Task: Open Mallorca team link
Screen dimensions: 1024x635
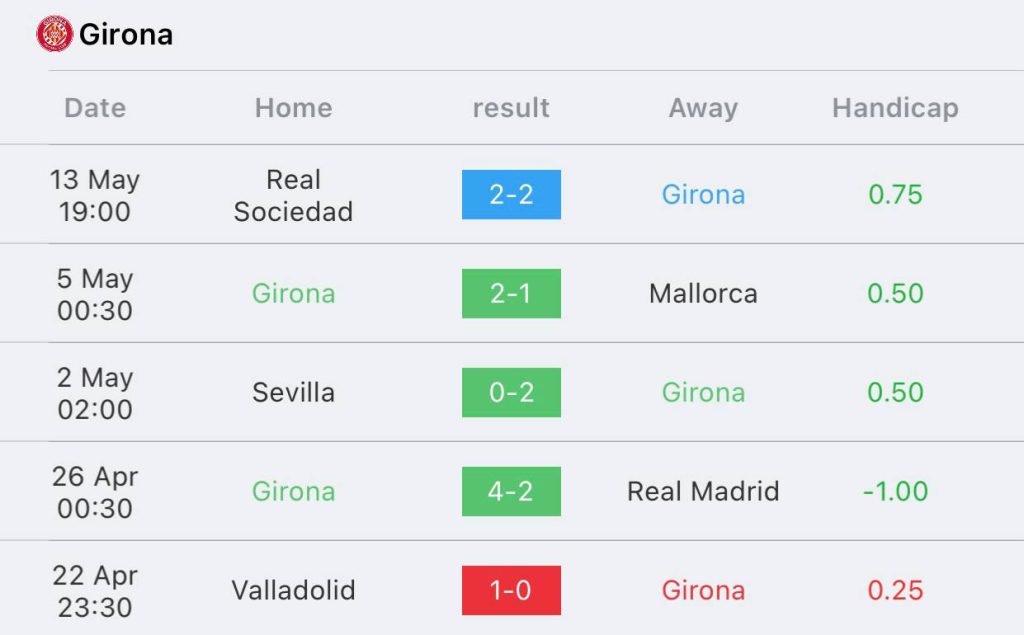Action: (x=703, y=293)
